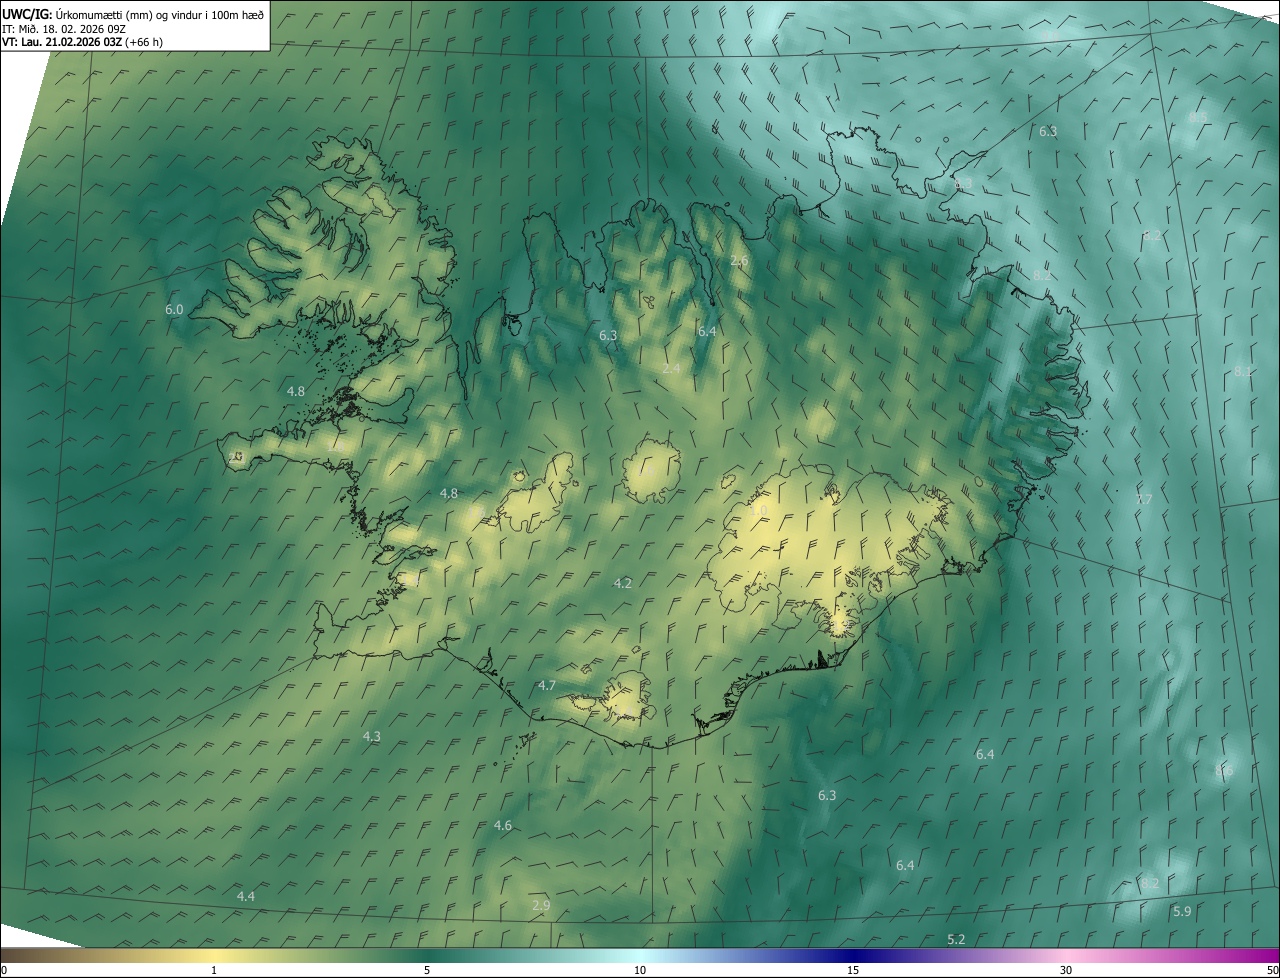1280x978 pixels.
Task: Click the '8.1' value label near the right edge
Action: 1243,372
